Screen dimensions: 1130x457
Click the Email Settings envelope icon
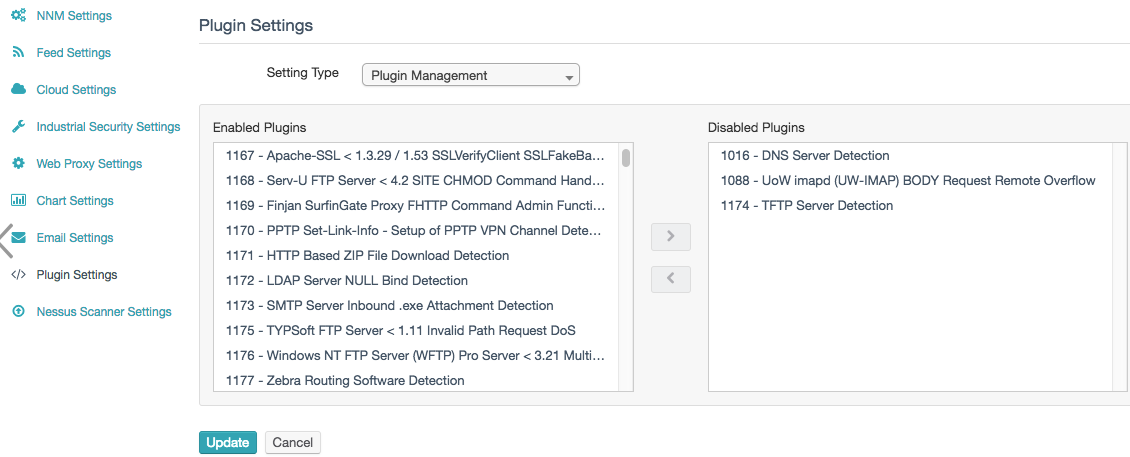(18, 238)
